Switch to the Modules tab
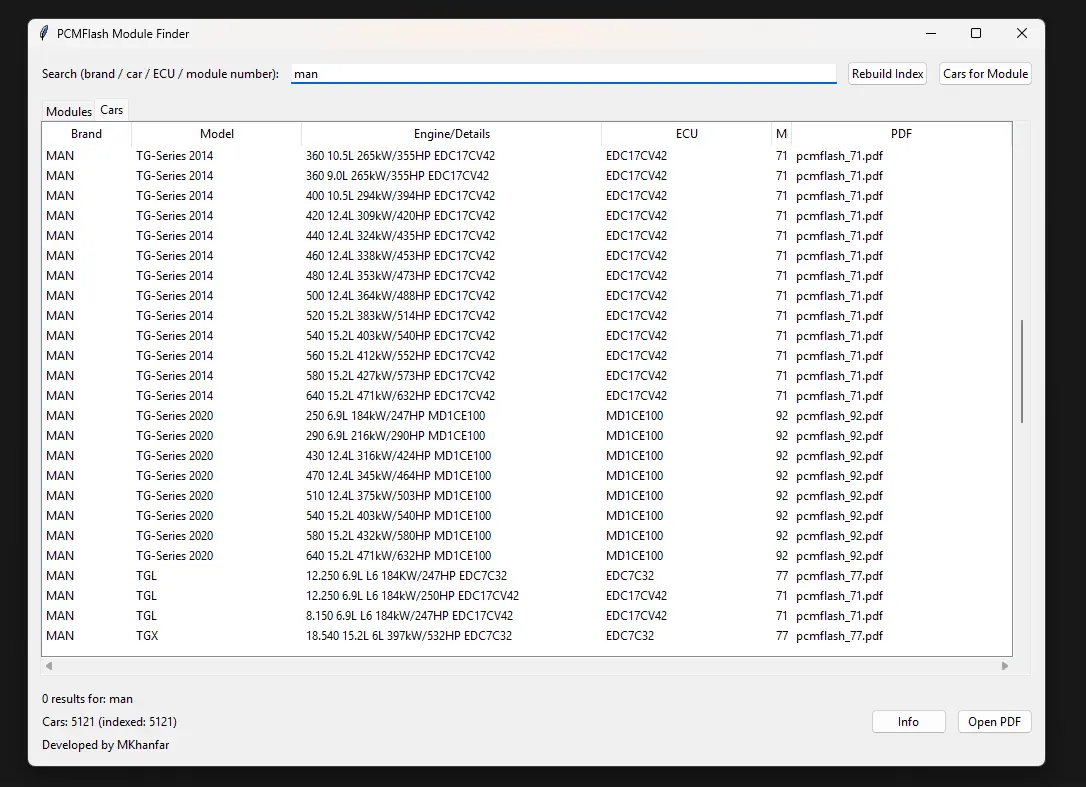Screen dimensions: 1086x787 click(69, 111)
